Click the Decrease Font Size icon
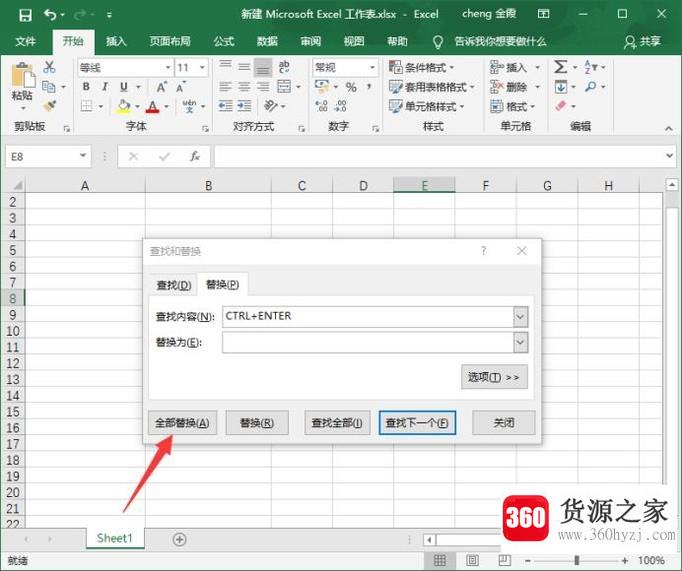Viewport: 682px width, 571px height. tap(181, 87)
